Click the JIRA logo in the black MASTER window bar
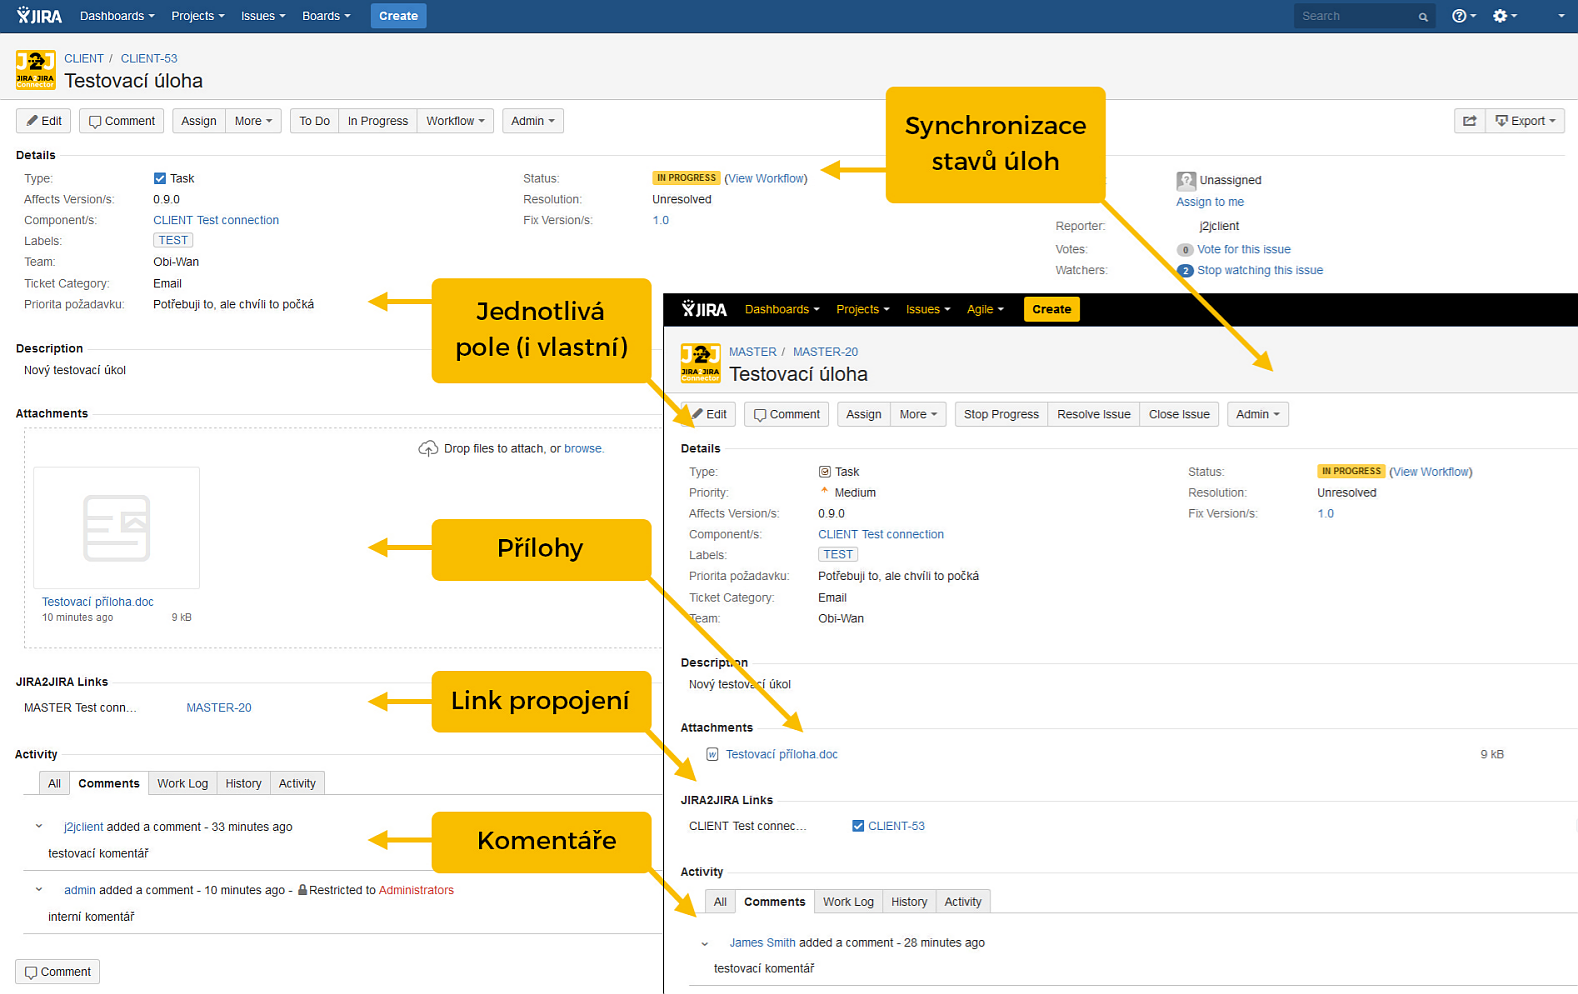Image resolution: width=1578 pixels, height=994 pixels. click(x=704, y=309)
